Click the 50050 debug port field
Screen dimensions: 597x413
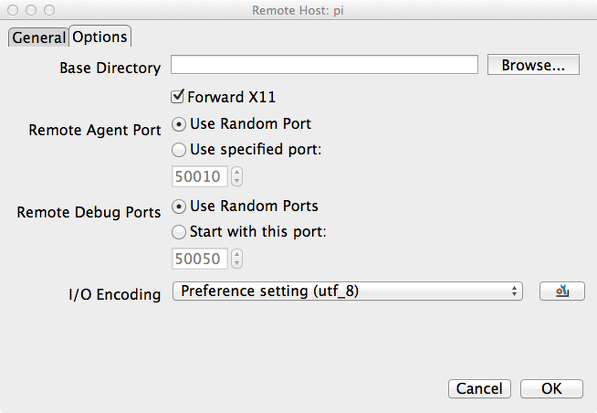[200, 258]
